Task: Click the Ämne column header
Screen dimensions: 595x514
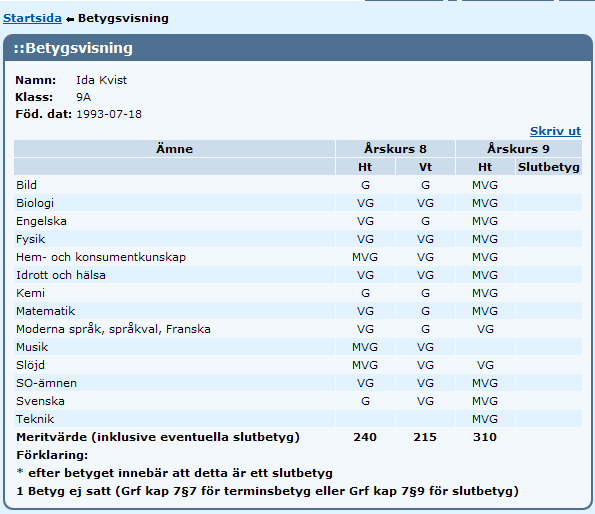Action: [174, 149]
